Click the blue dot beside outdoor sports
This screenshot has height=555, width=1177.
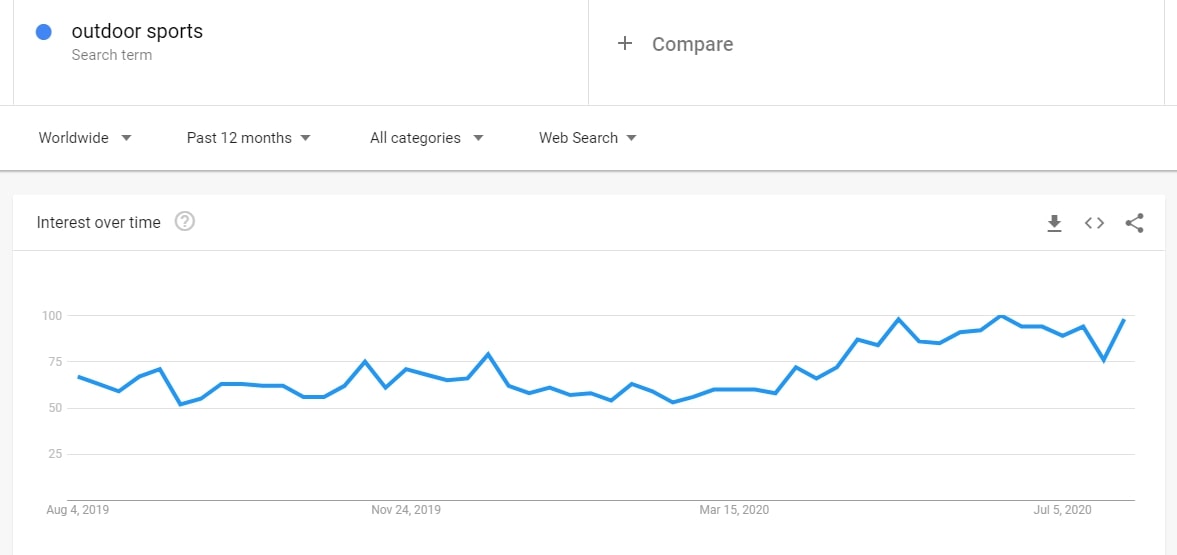44,32
